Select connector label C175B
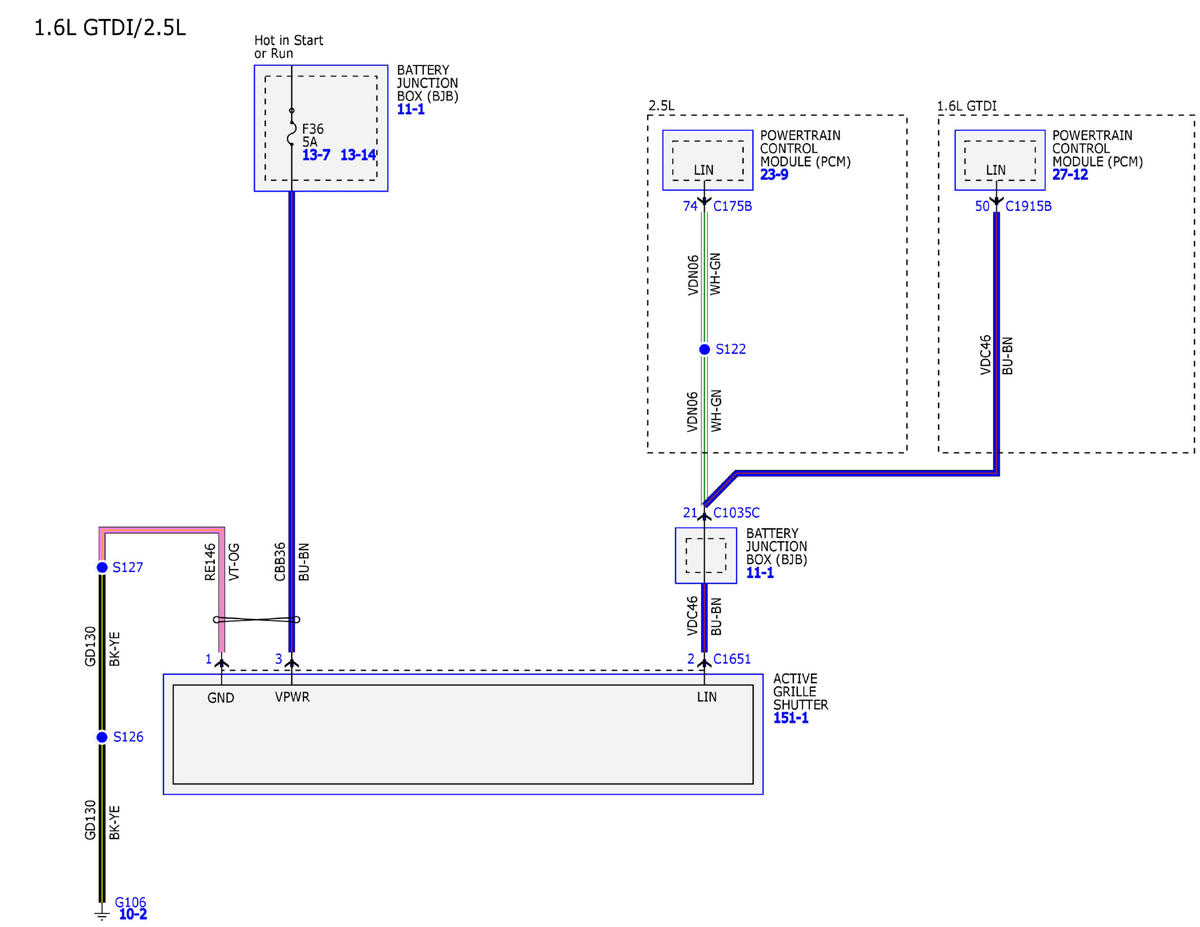Viewport: 1200px width, 927px height. pyautogui.click(x=733, y=206)
